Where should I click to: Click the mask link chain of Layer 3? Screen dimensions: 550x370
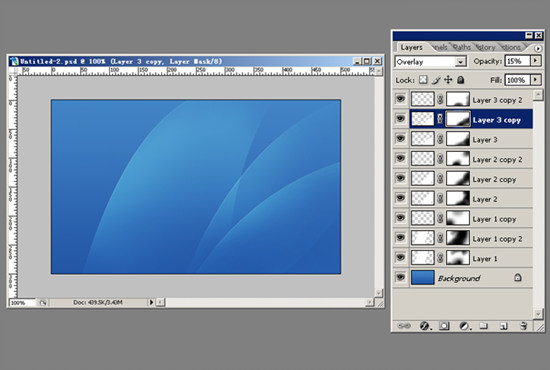pos(440,139)
